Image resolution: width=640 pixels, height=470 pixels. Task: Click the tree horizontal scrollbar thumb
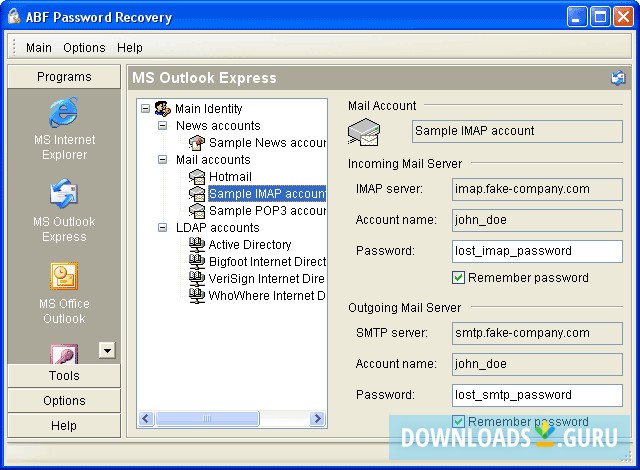click(207, 418)
